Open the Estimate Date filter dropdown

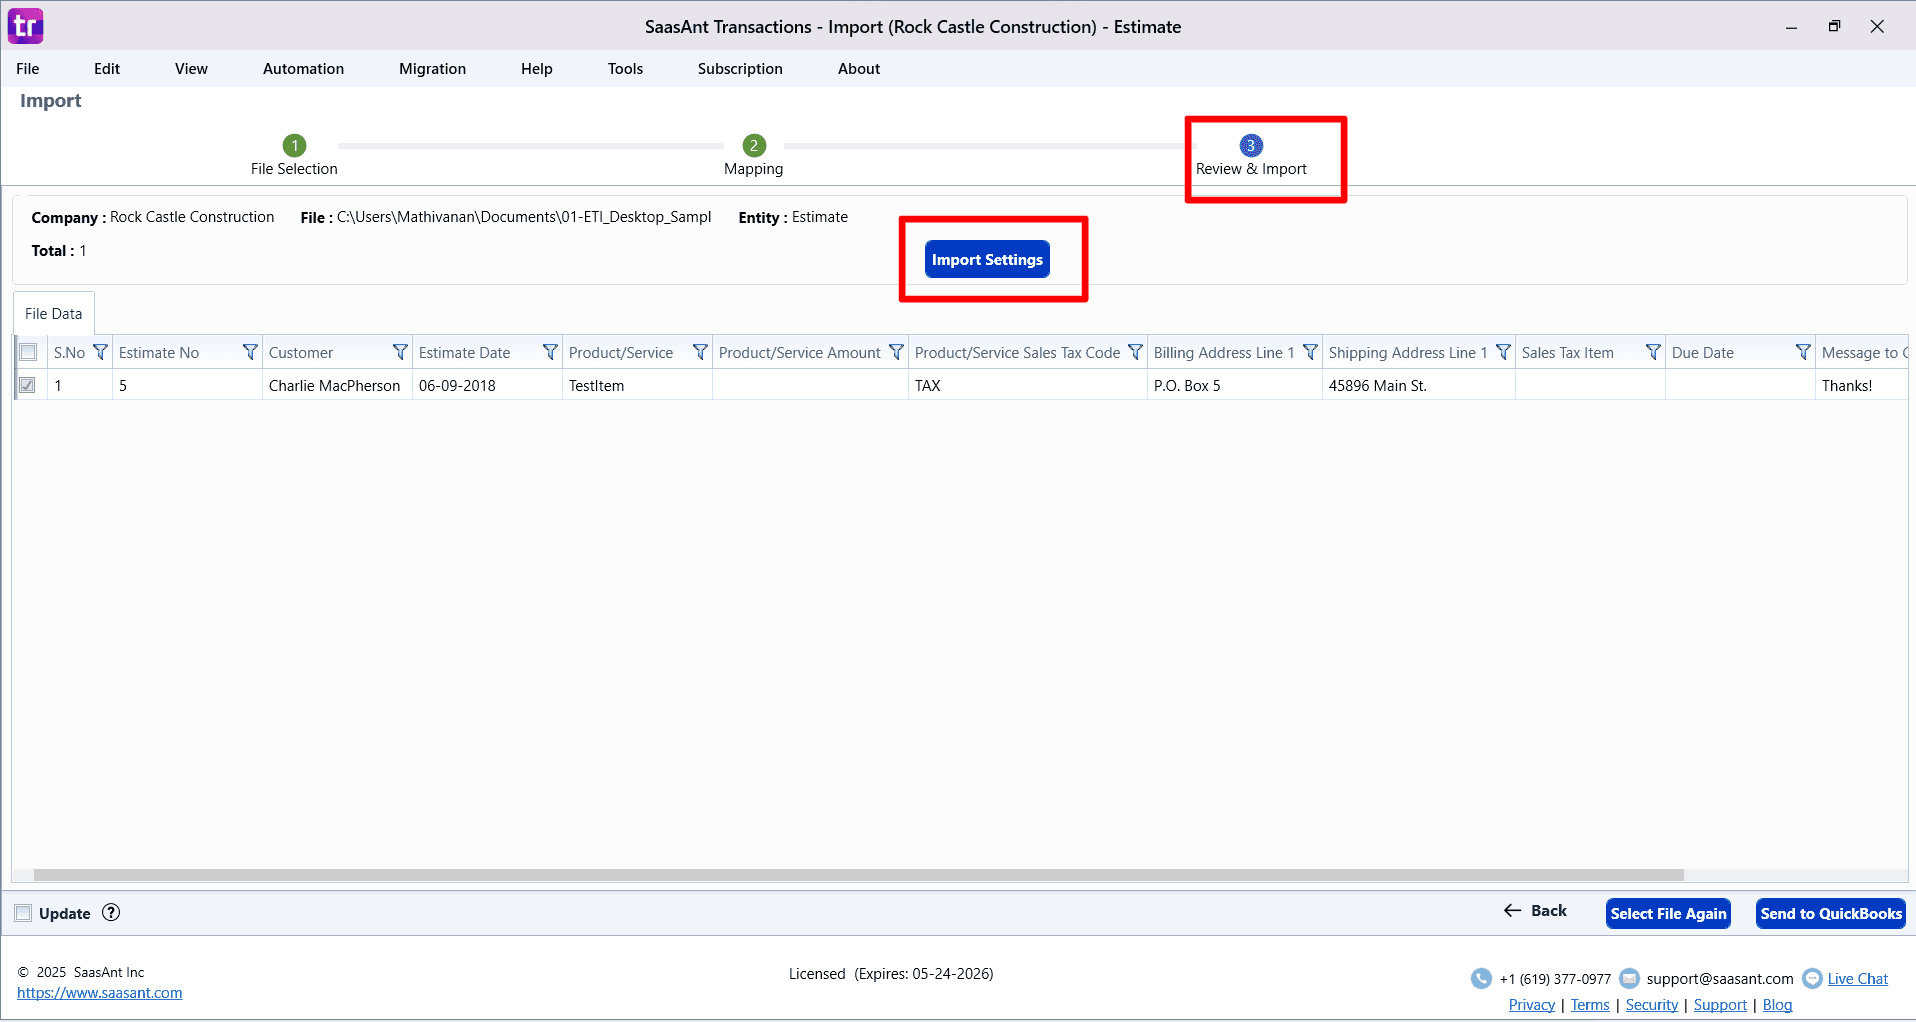pyautogui.click(x=550, y=352)
